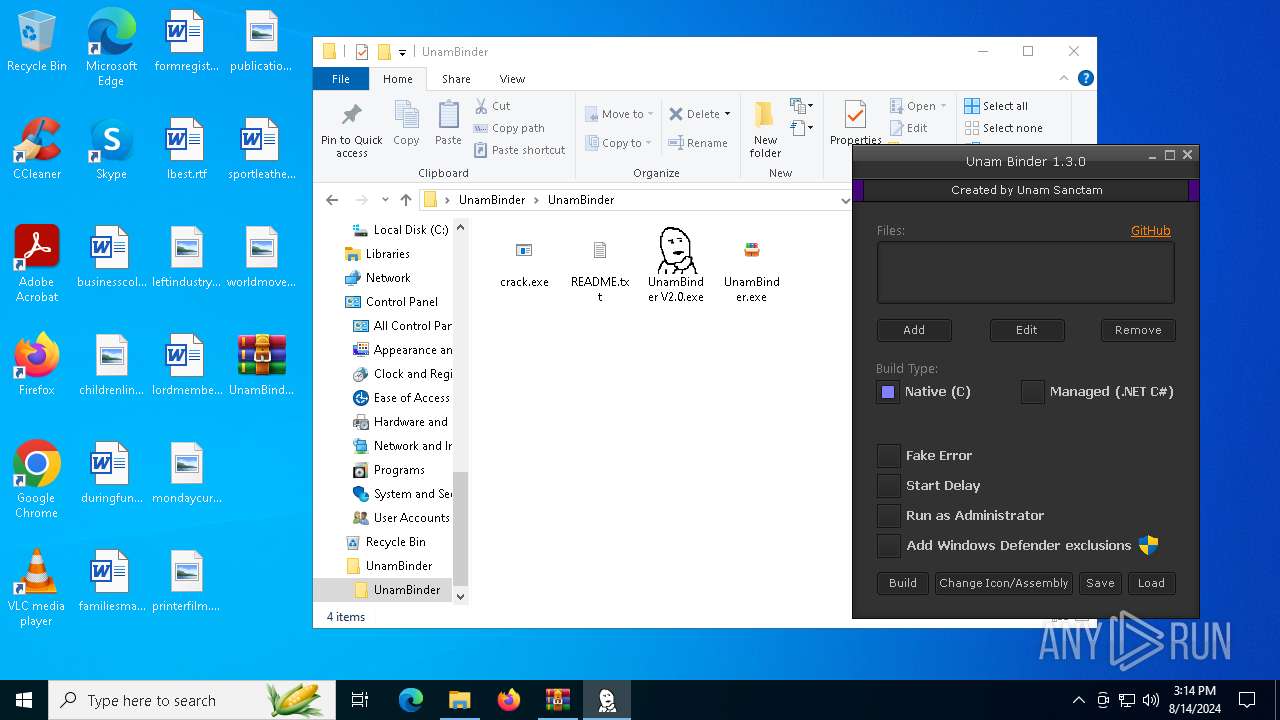1280x720 pixels.
Task: Open the Recent locations dropdown arrow
Action: [385, 200]
